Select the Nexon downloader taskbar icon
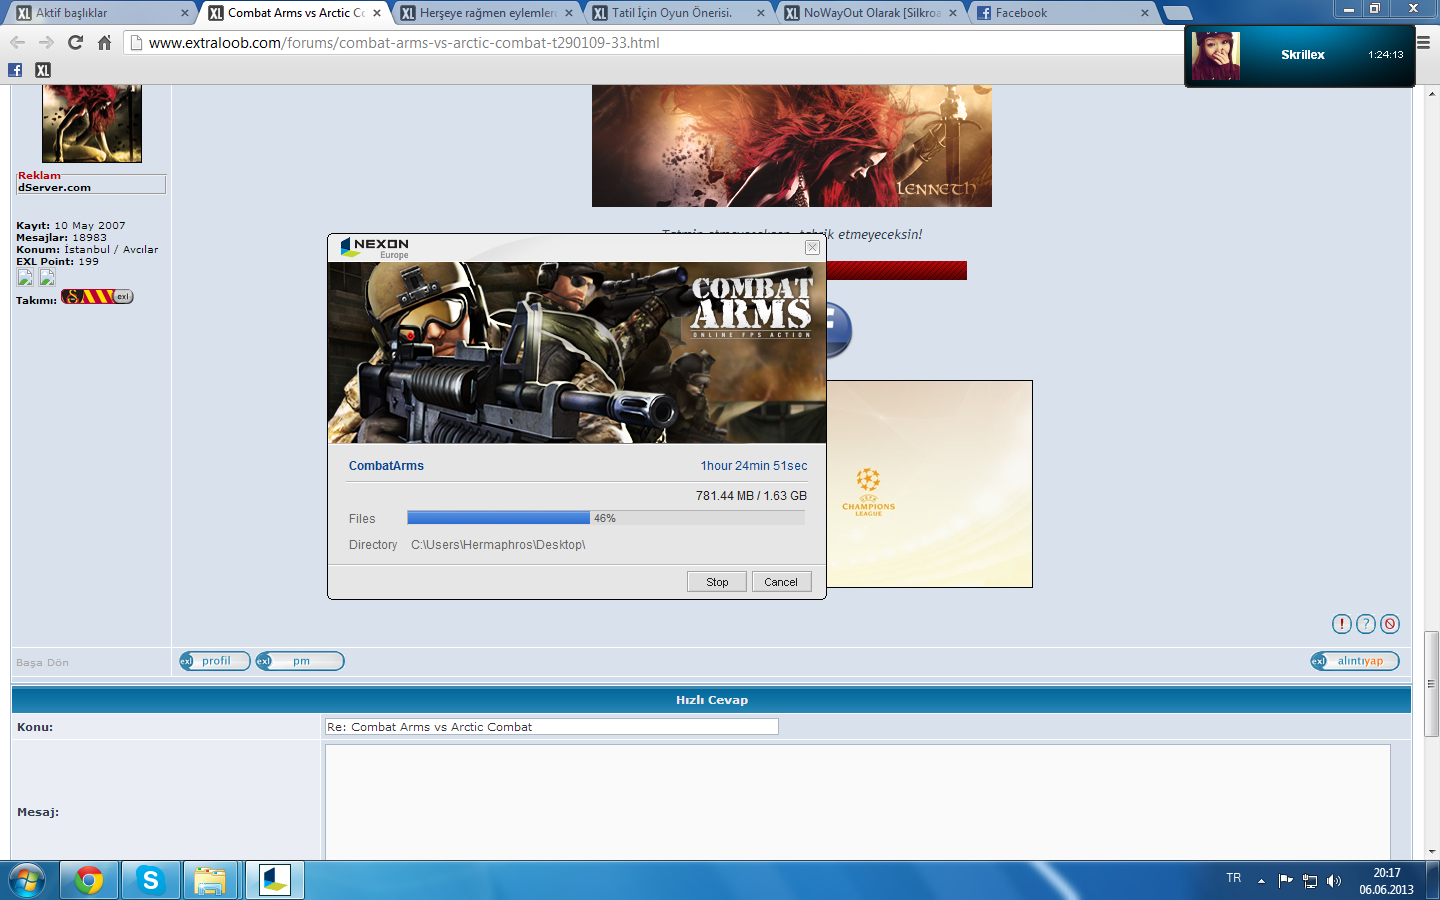1440x900 pixels. tap(274, 880)
